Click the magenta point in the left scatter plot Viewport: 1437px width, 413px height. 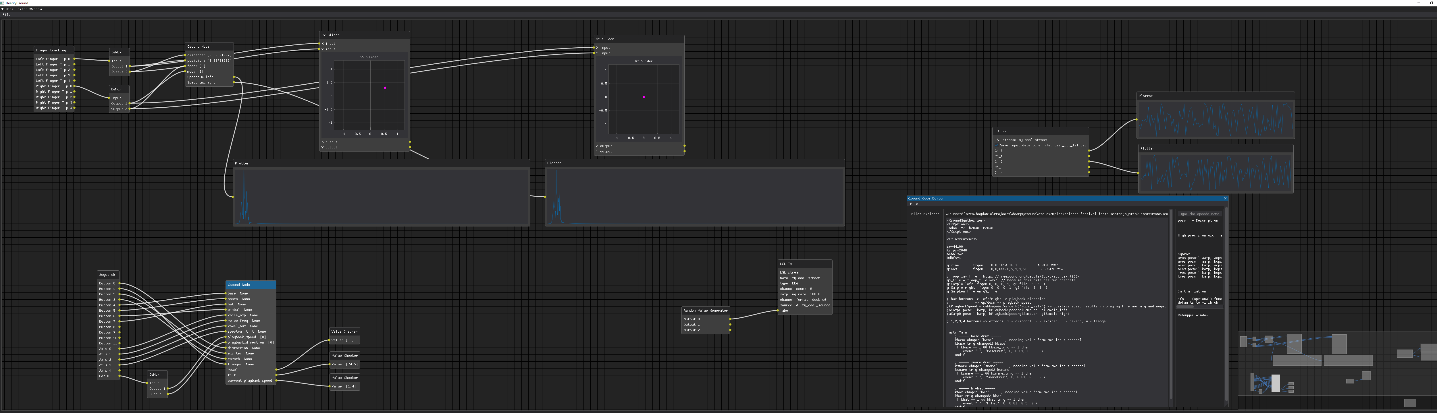click(x=385, y=89)
